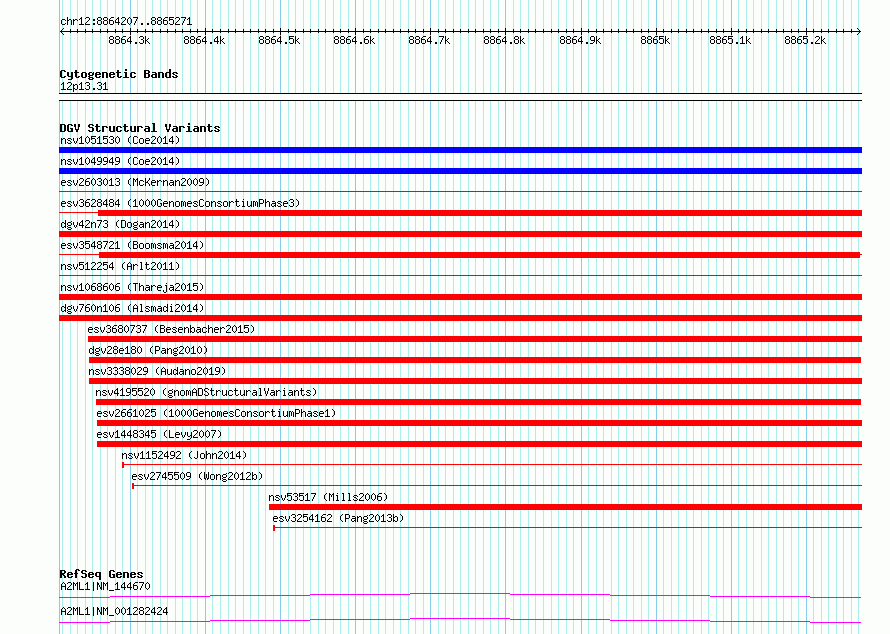Image resolution: width=890 pixels, height=634 pixels.
Task: Click the 8864.6k ruler tick label
Action: click(x=354, y=40)
